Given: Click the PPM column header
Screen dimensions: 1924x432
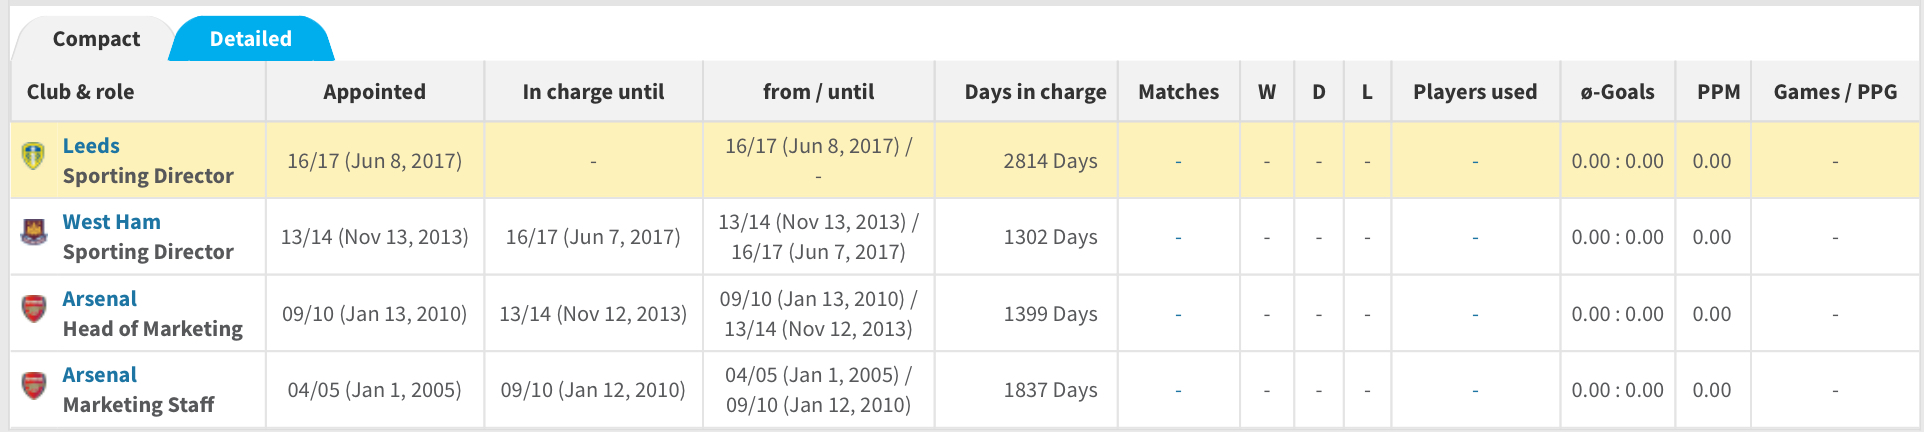Looking at the screenshot, I should click(x=1718, y=92).
